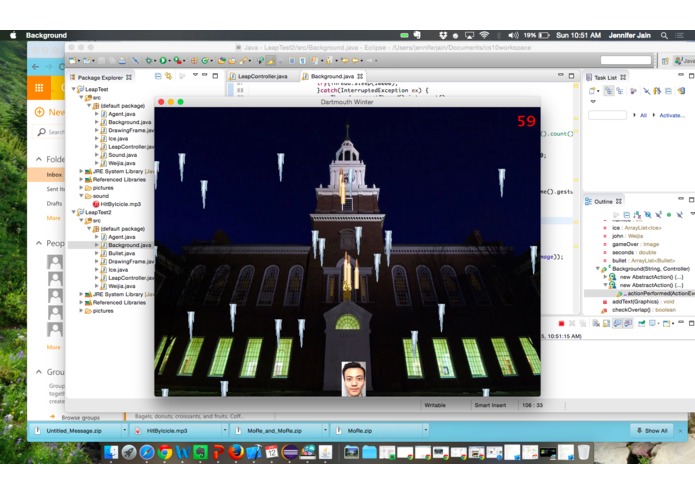This screenshot has height=494, width=695.
Task: Open Evernote elephant icon in the Dock
Action: (200, 452)
